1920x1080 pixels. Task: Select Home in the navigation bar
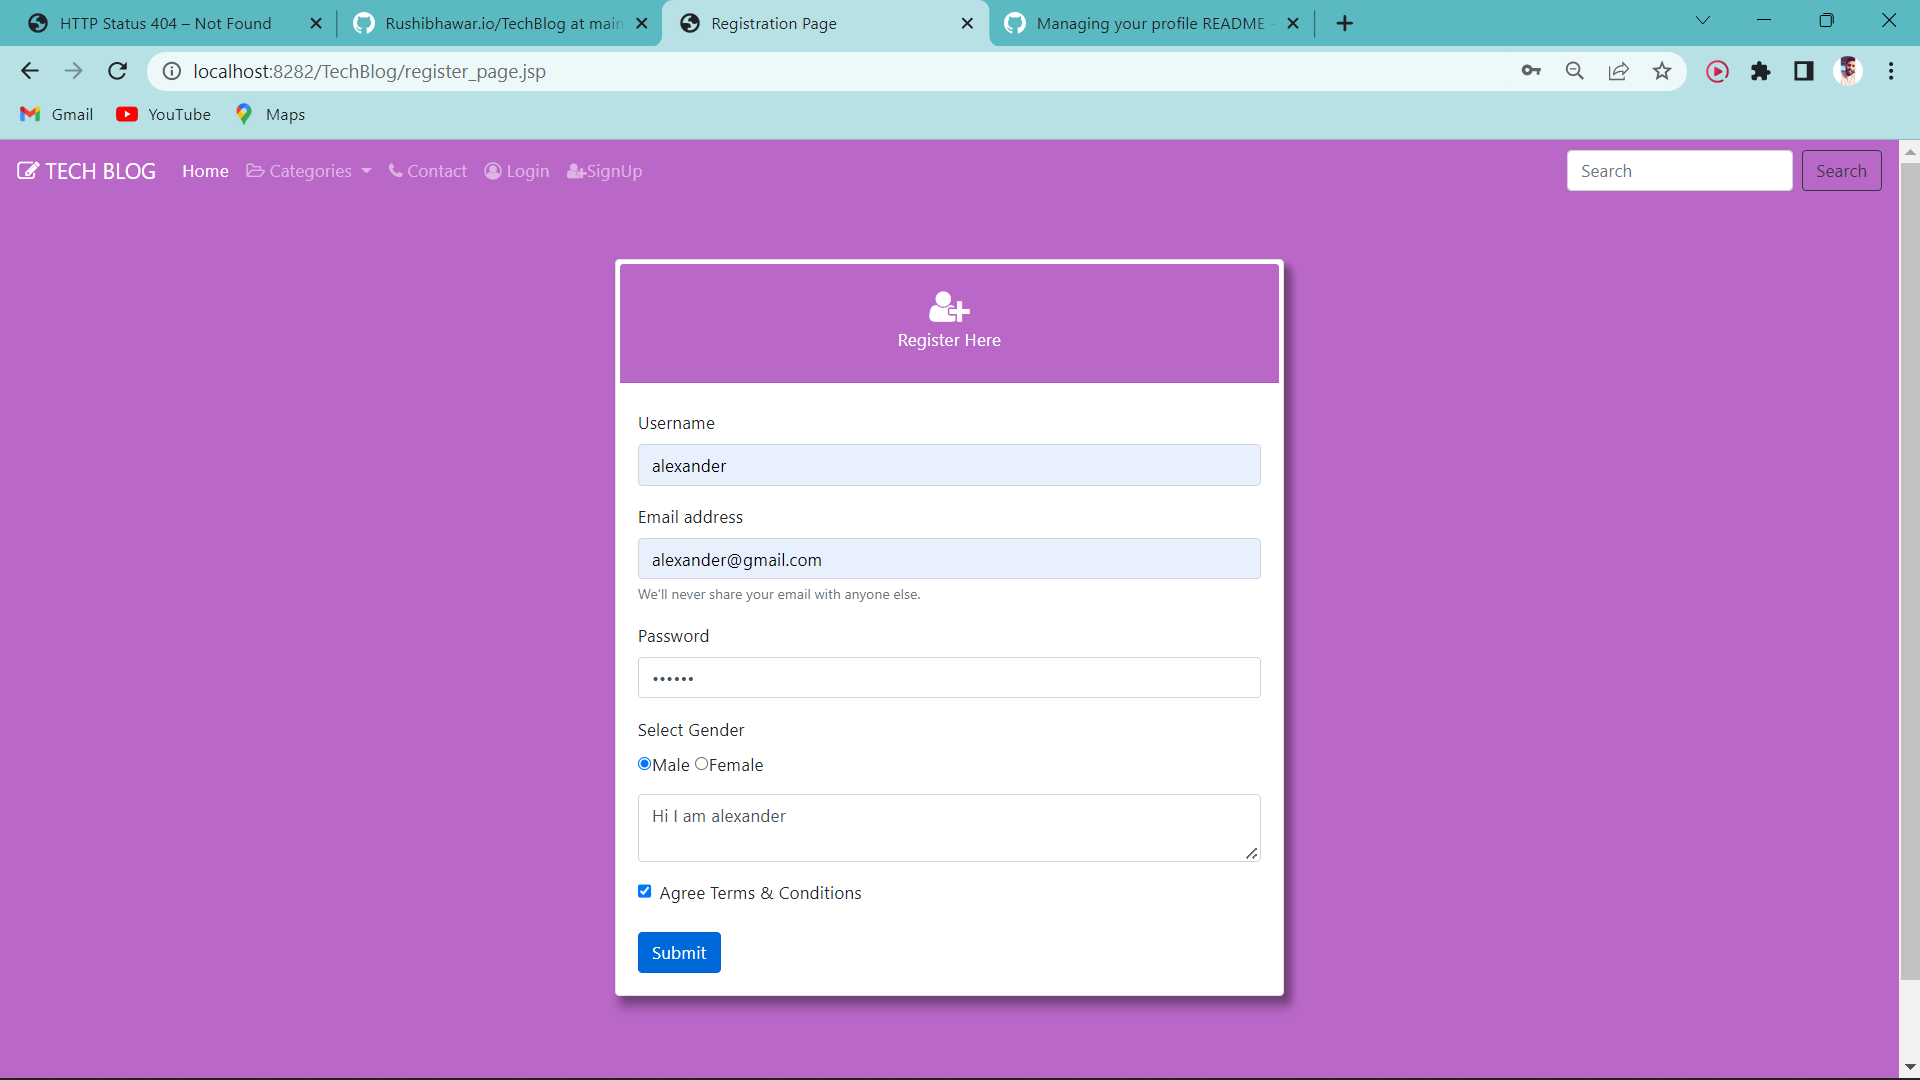205,171
